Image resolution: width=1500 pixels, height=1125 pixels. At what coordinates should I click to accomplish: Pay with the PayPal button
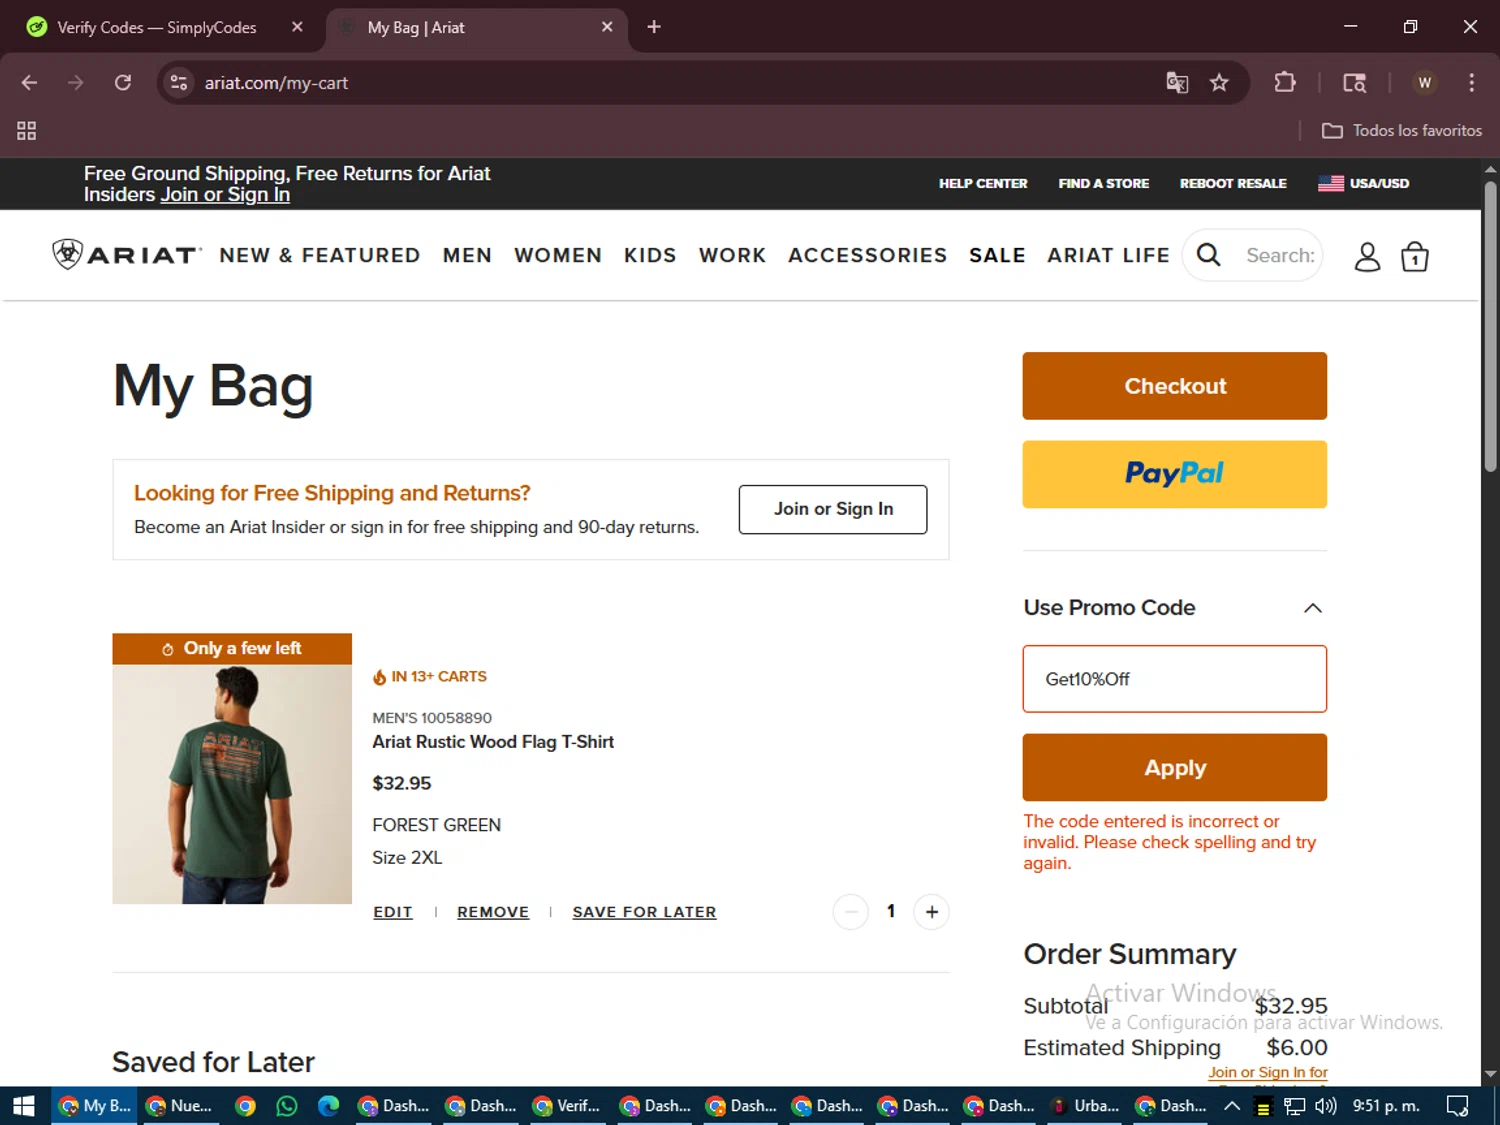pyautogui.click(x=1175, y=474)
